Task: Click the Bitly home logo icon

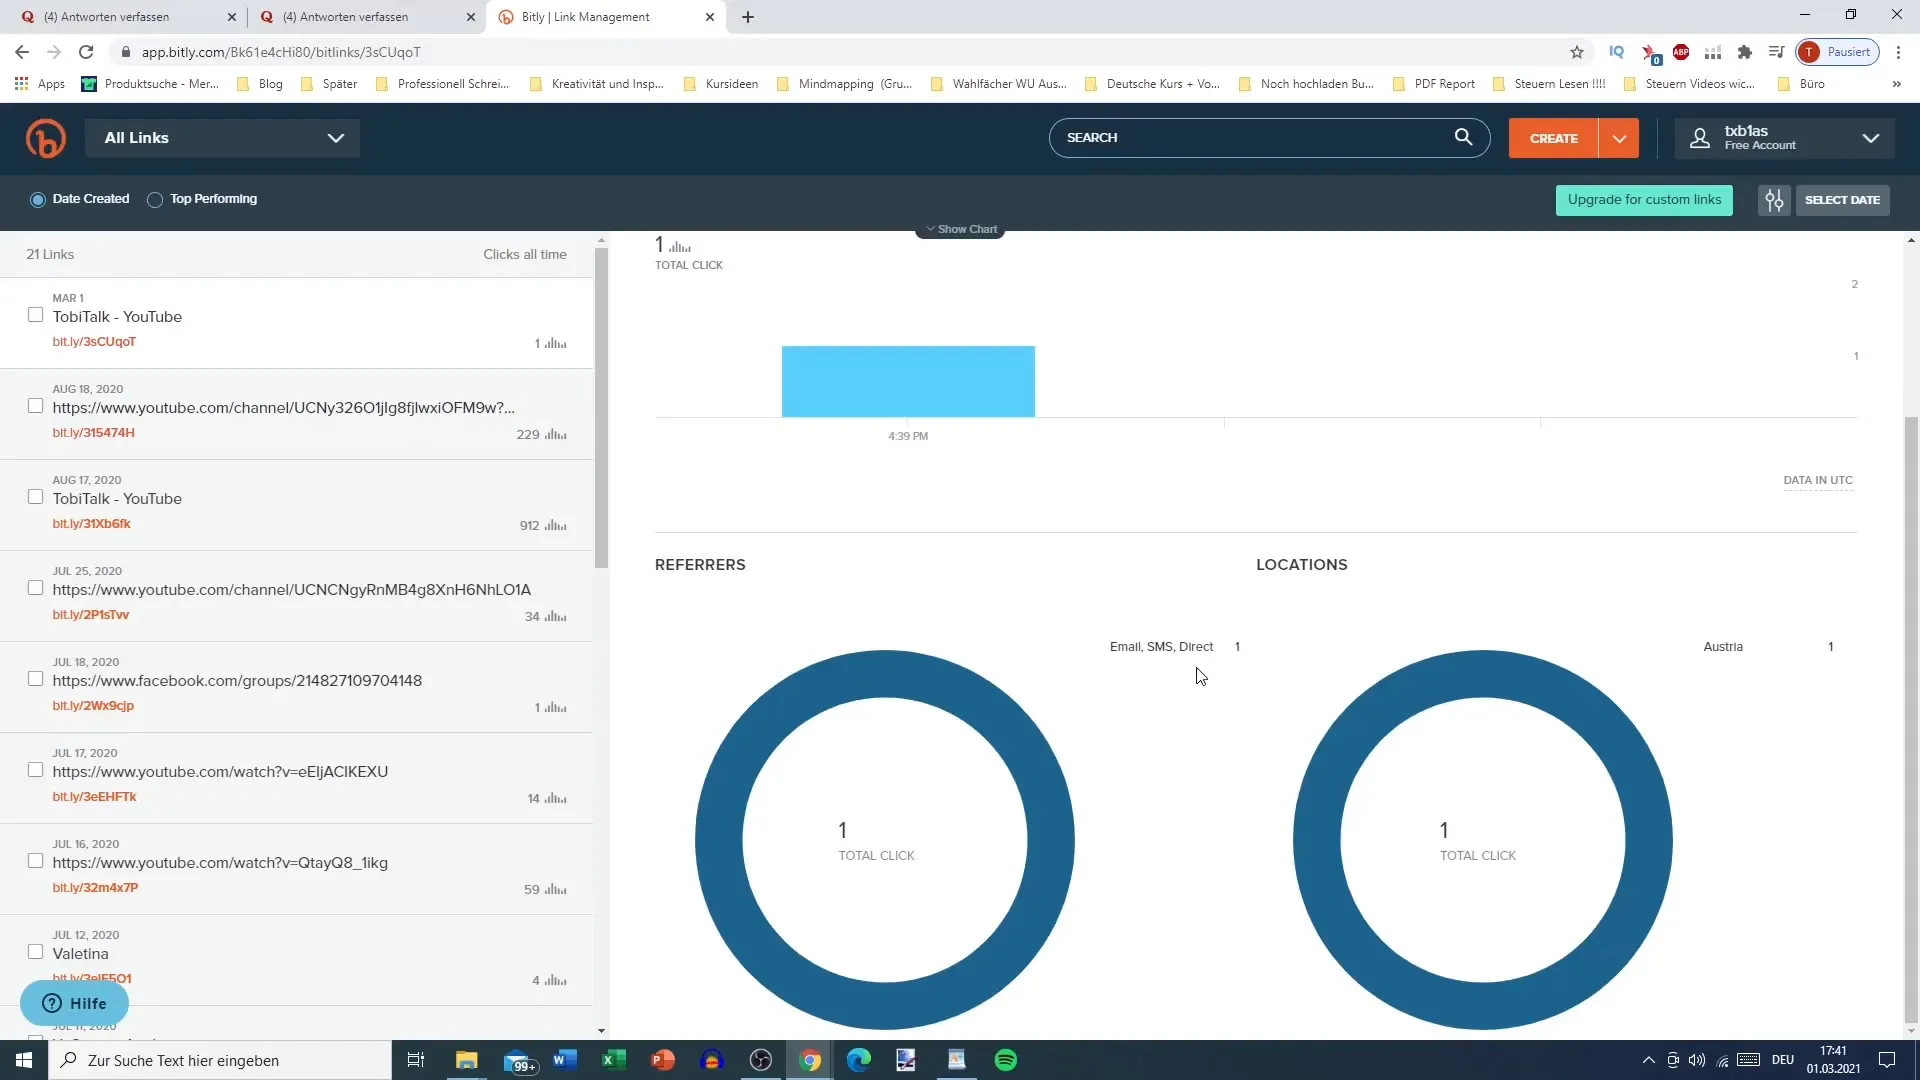Action: tap(45, 137)
